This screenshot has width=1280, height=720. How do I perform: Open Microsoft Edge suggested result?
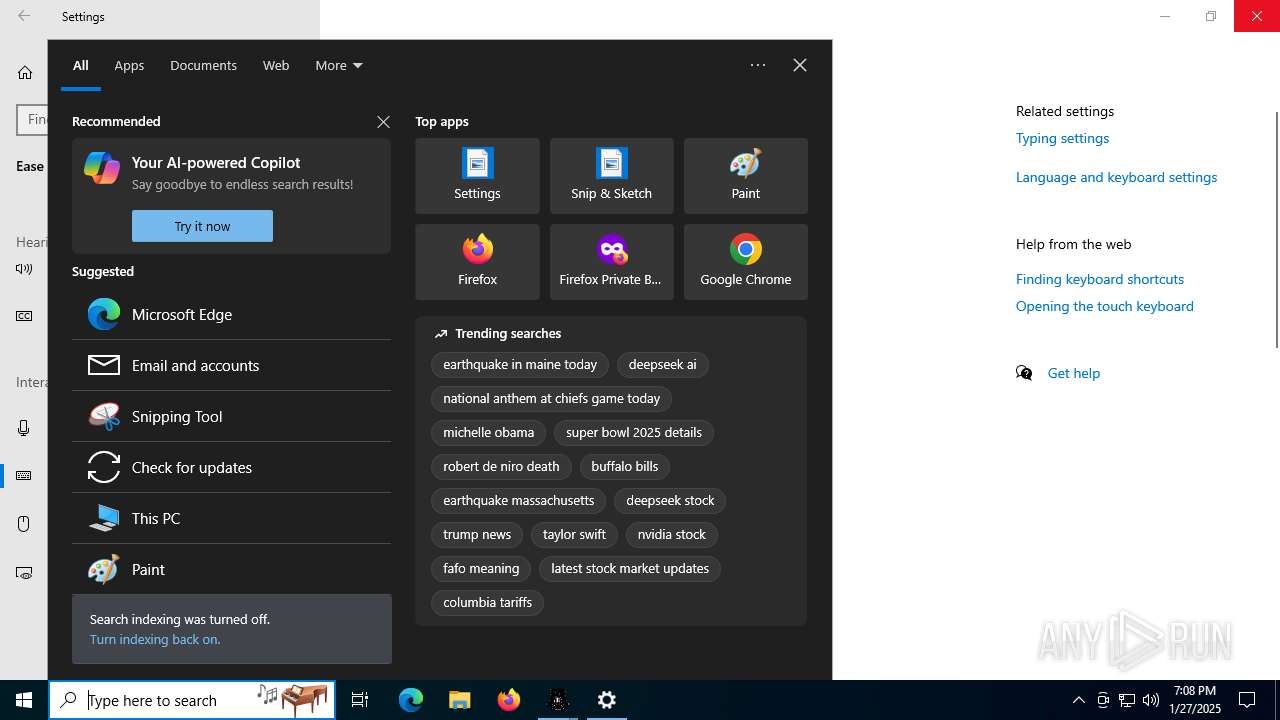(x=231, y=314)
